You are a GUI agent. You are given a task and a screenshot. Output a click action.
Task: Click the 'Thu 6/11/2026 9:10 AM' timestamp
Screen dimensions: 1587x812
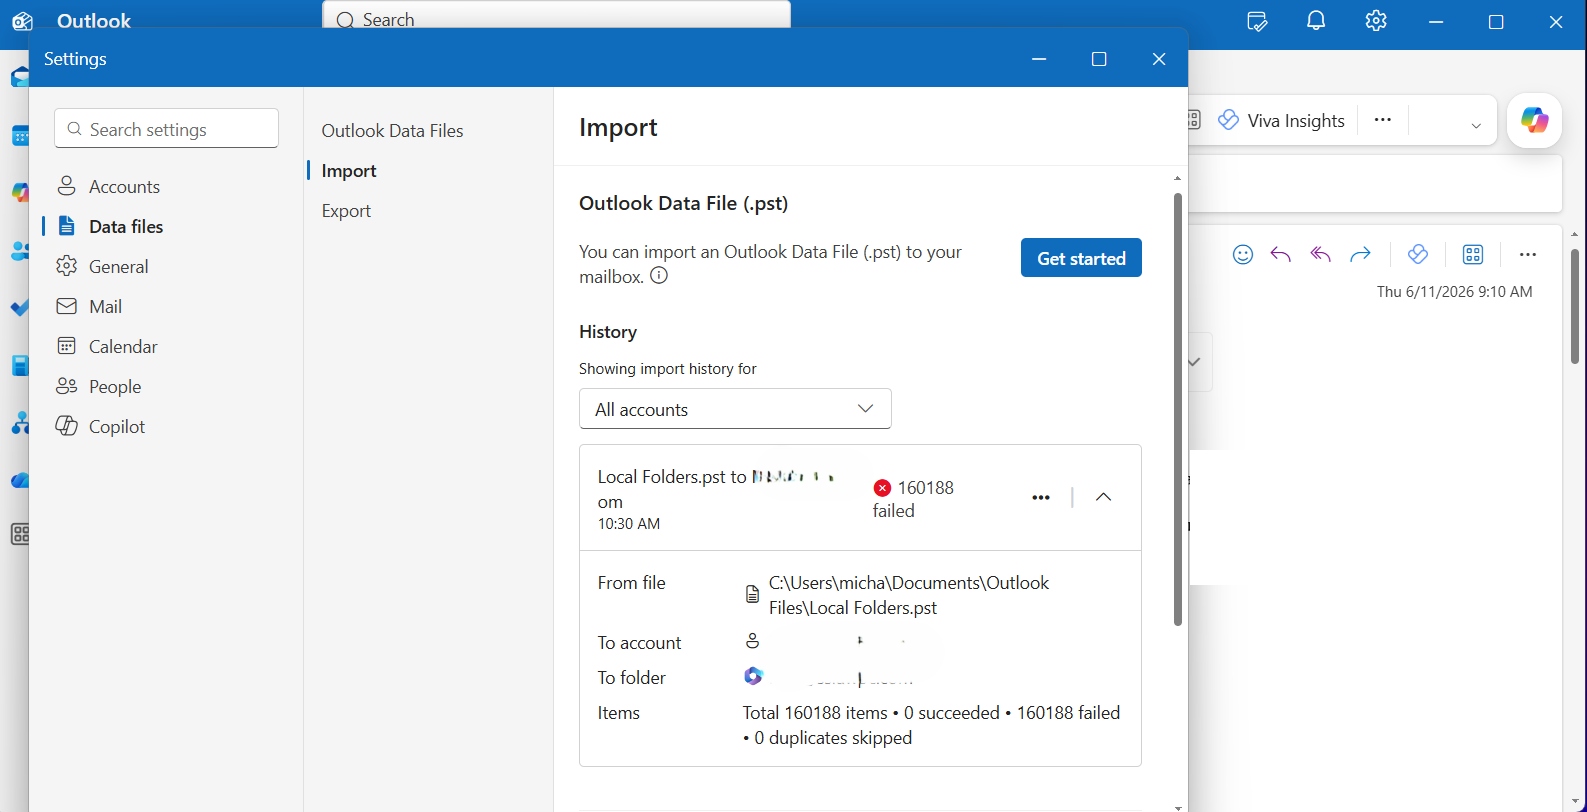click(1454, 292)
